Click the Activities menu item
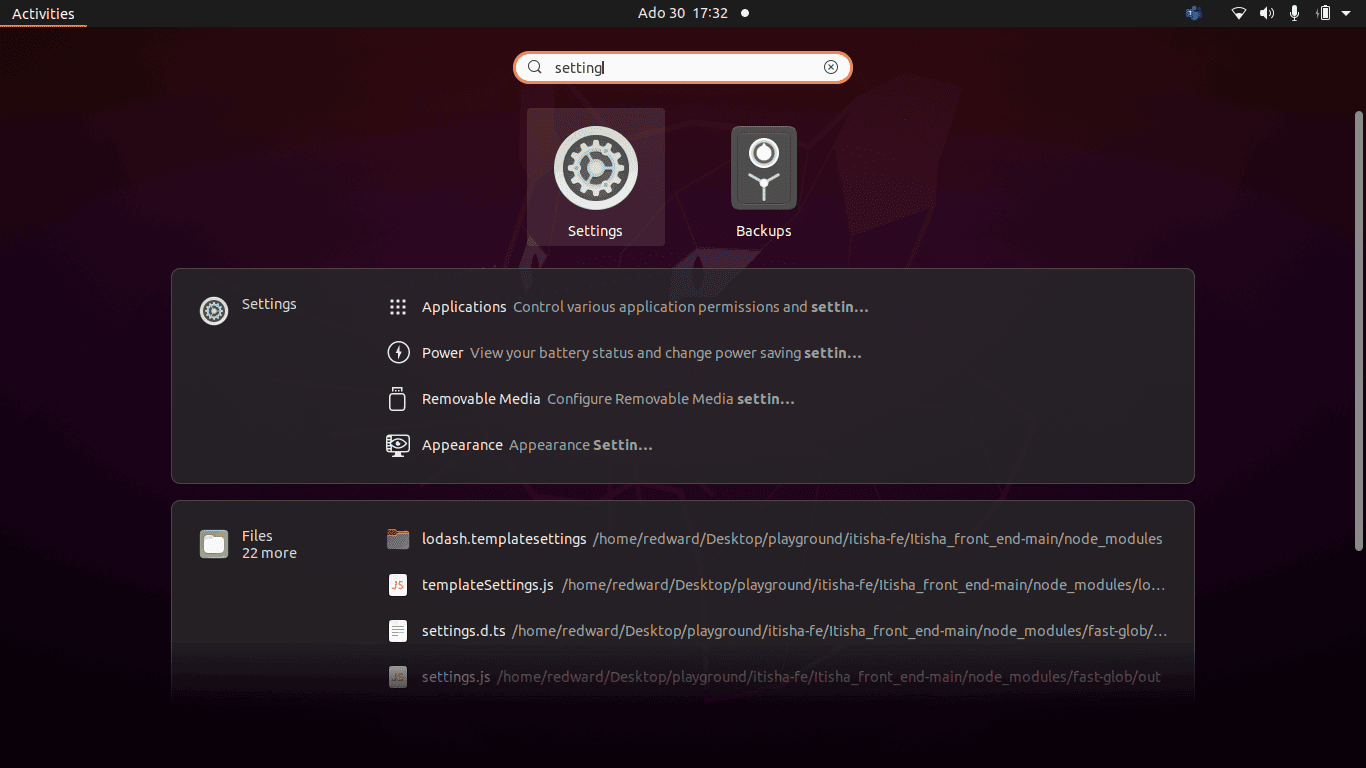The height and width of the screenshot is (768, 1366). click(43, 13)
